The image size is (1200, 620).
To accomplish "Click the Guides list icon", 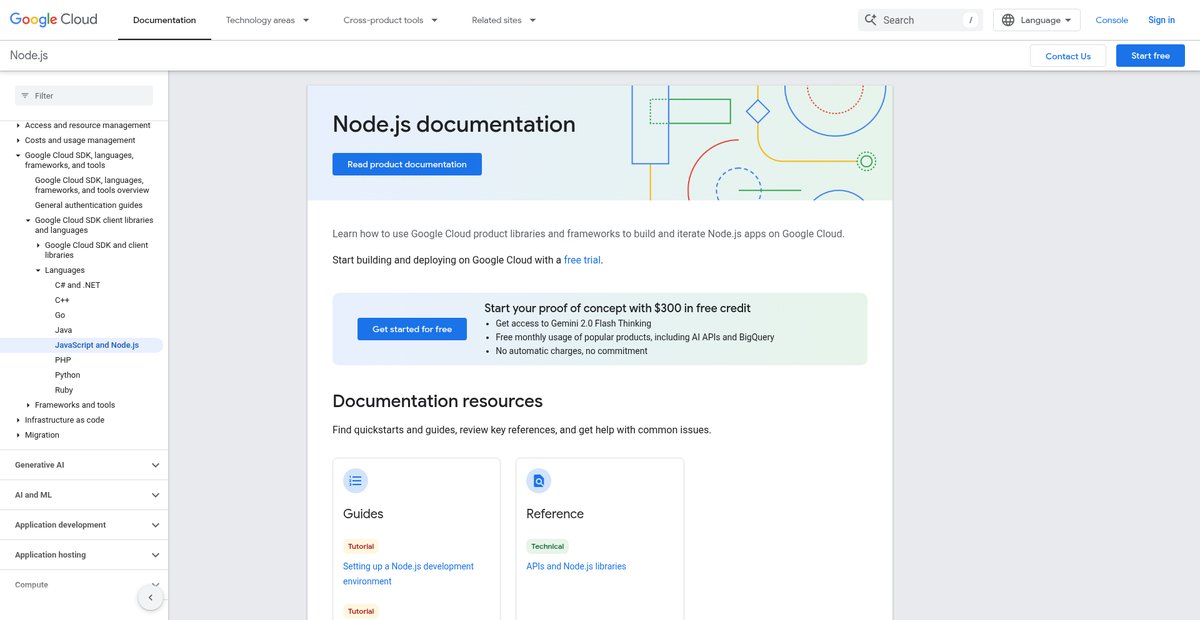I will pyautogui.click(x=355, y=481).
